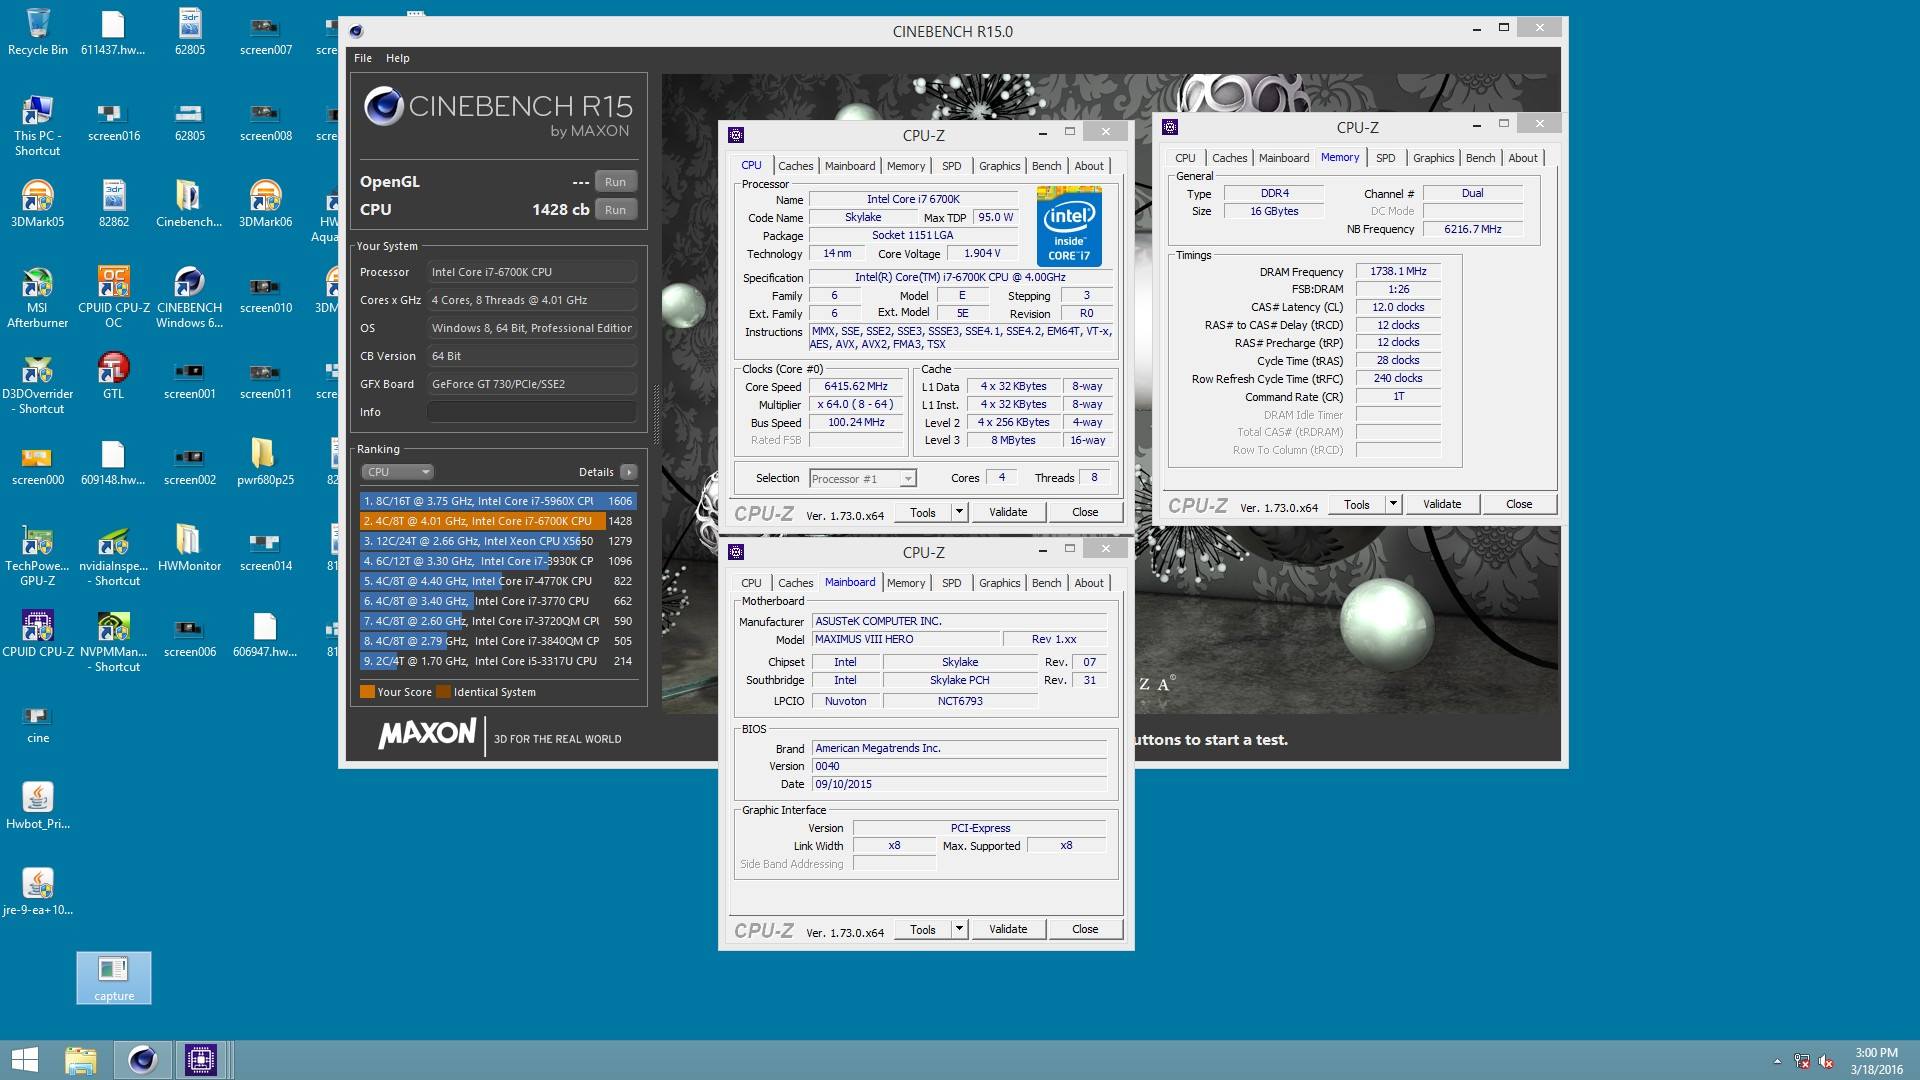Open 3DMark06 desktop icon

265,203
